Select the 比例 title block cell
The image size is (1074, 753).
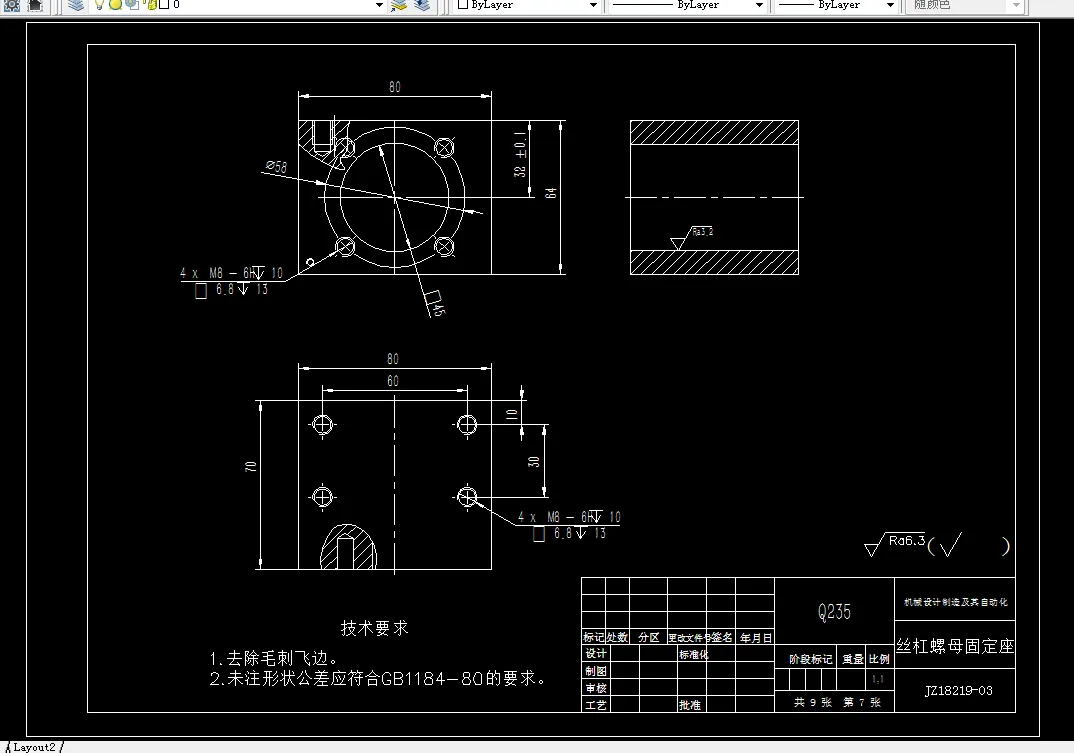(879, 659)
